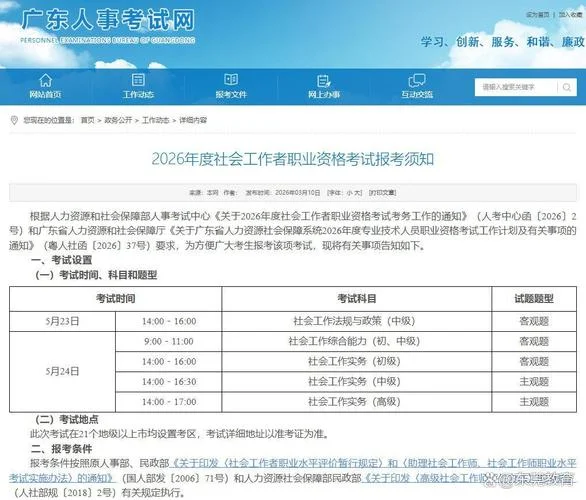This screenshot has width=586, height=500.
Task: Click 详细内容 in the breadcrumb
Action: pyautogui.click(x=193, y=120)
